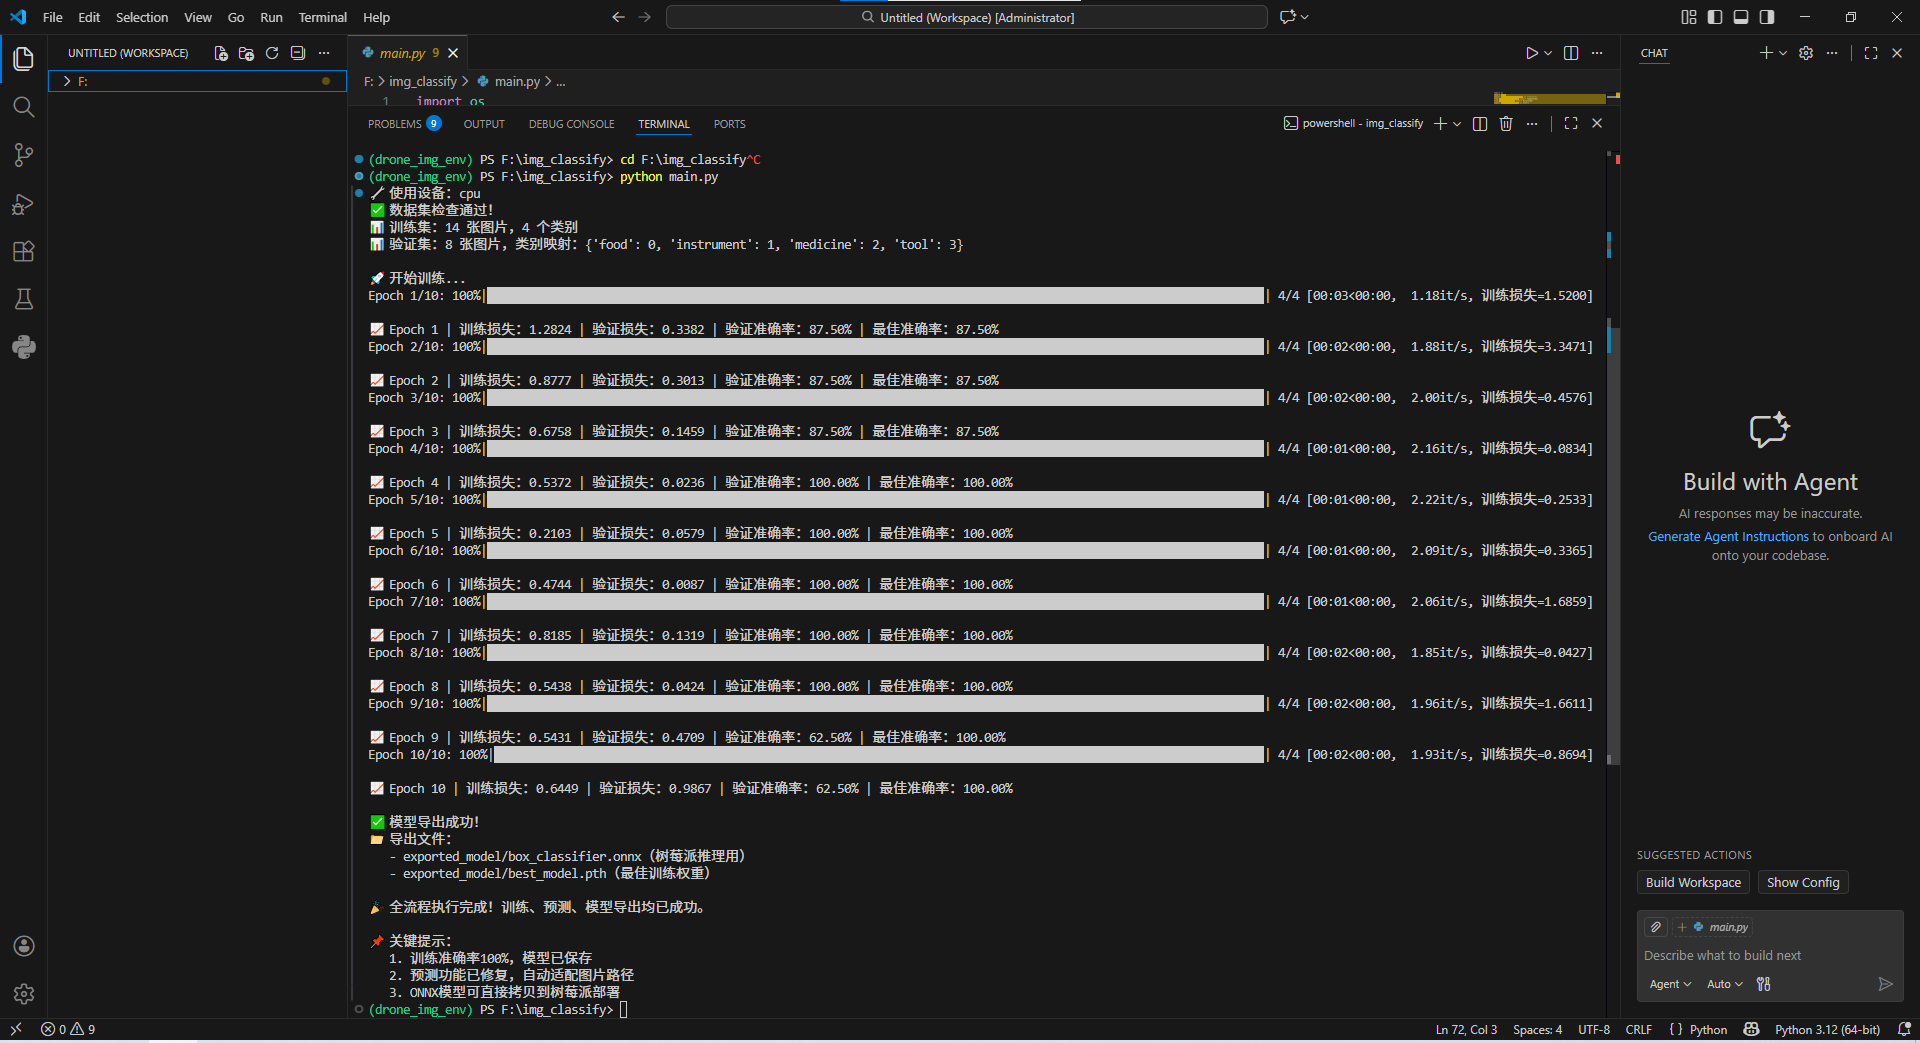Image resolution: width=1920 pixels, height=1043 pixels.
Task: Open the Source Control view
Action: 24,155
